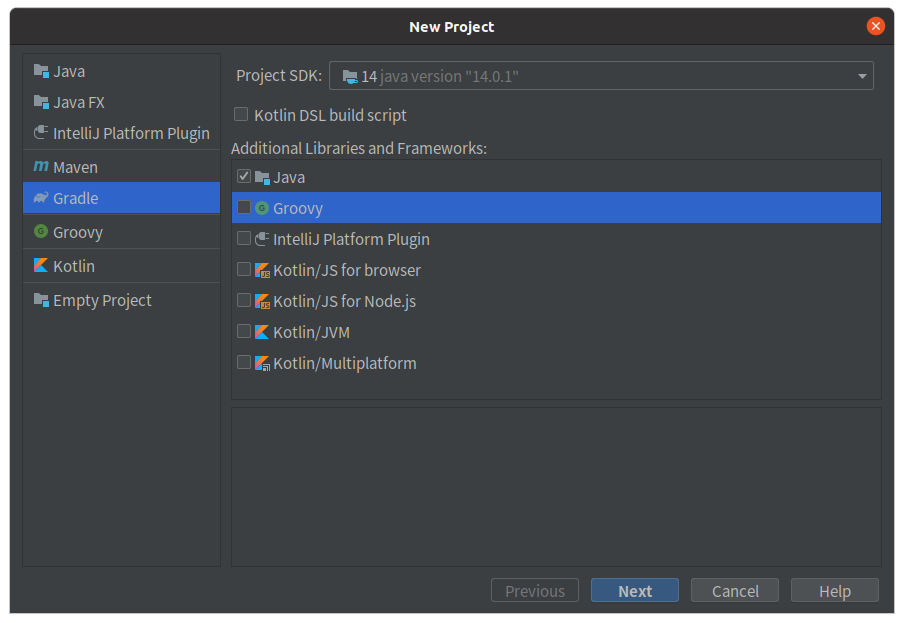Click the green Groovy icon in sidebar
The width and height of the screenshot is (904, 623).
tap(41, 232)
